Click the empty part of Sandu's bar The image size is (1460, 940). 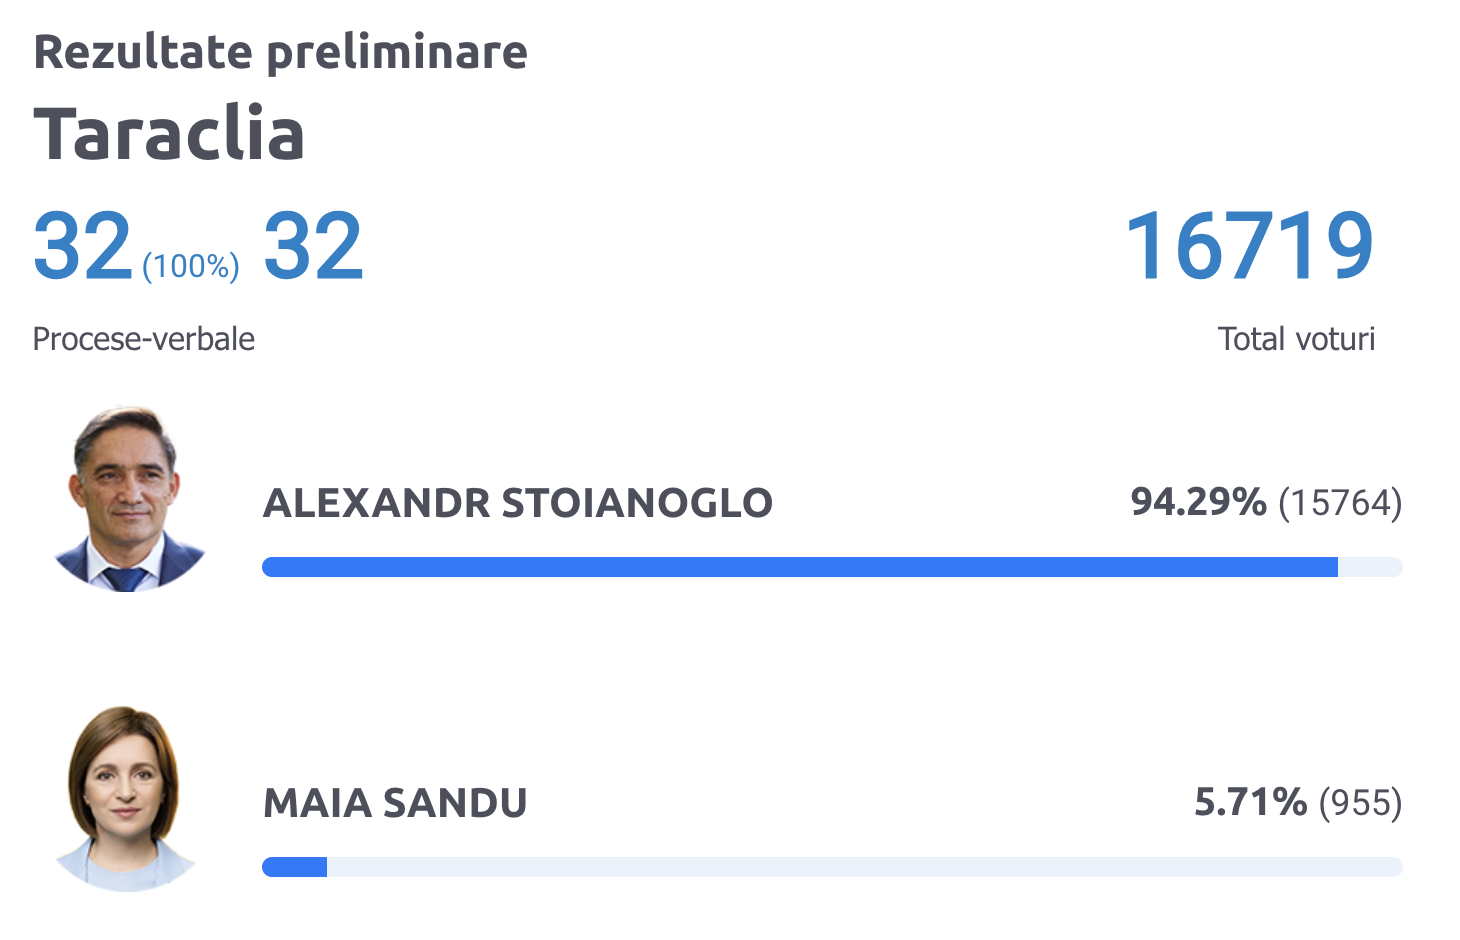tap(865, 867)
